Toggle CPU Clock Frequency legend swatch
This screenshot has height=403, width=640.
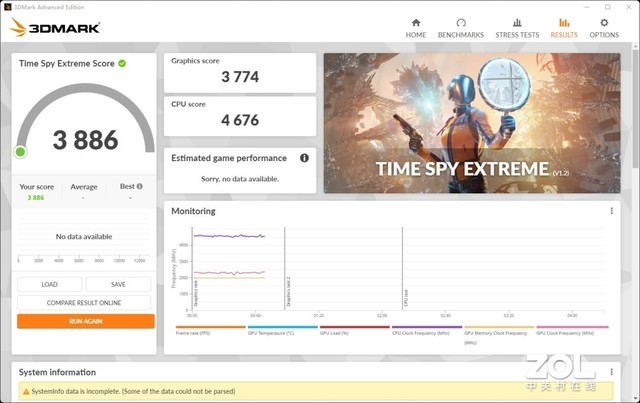[x=427, y=327]
